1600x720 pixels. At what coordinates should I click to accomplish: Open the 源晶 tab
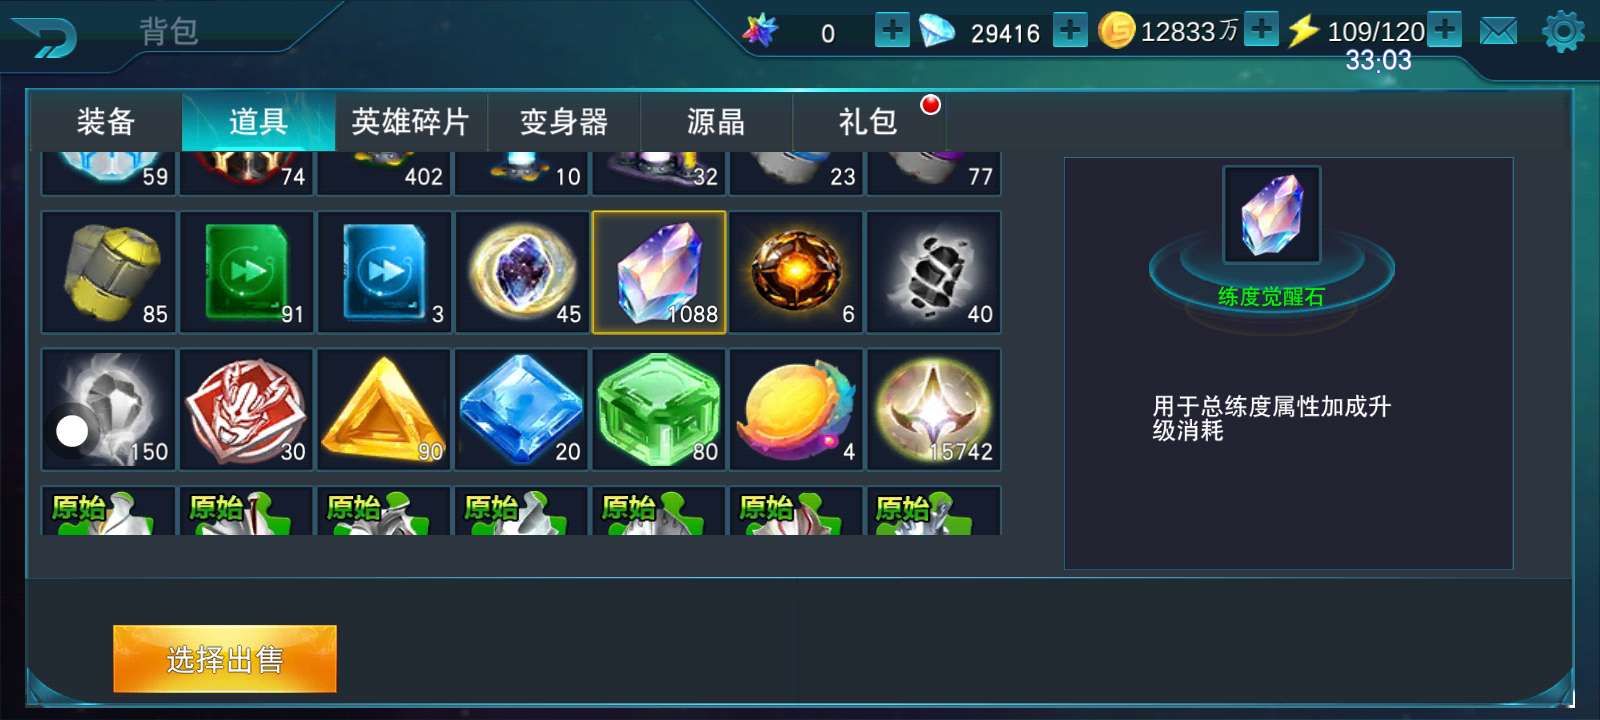[x=716, y=122]
